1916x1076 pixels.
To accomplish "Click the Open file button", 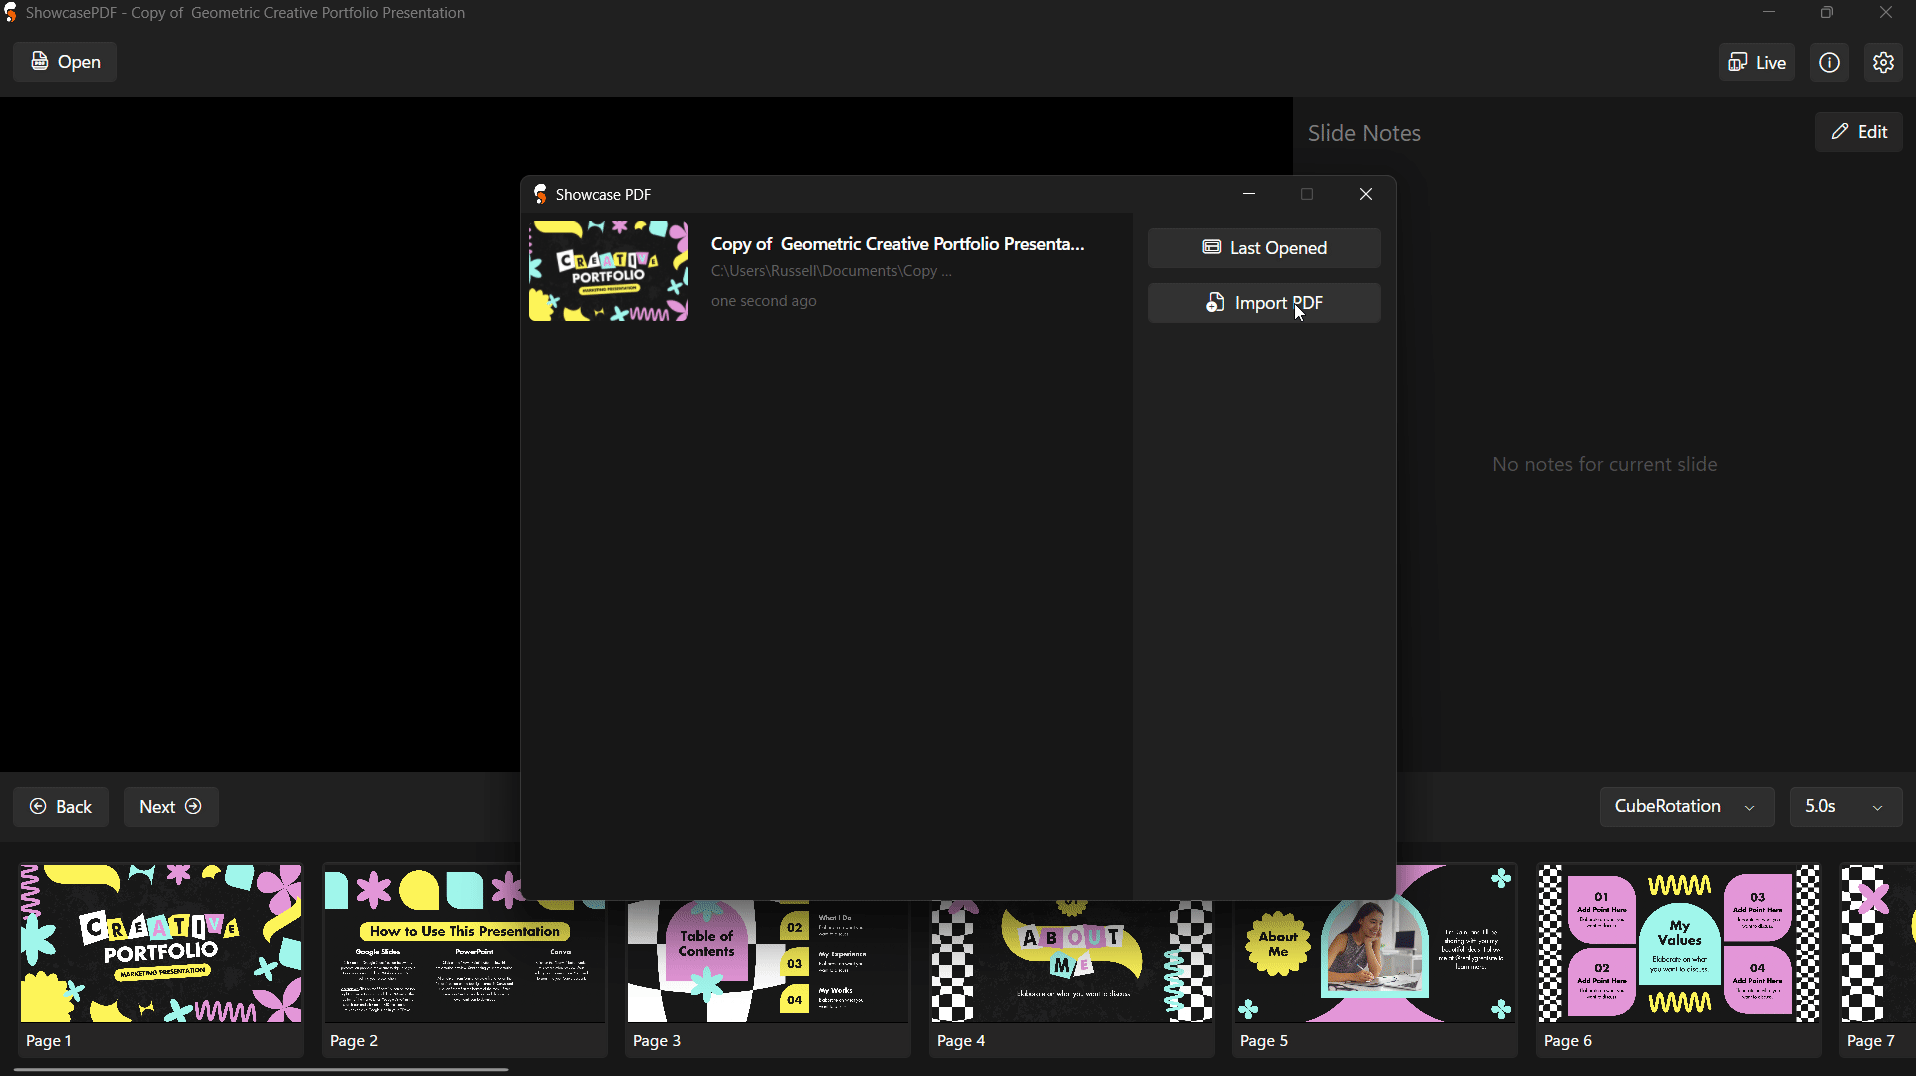I will pos(65,62).
